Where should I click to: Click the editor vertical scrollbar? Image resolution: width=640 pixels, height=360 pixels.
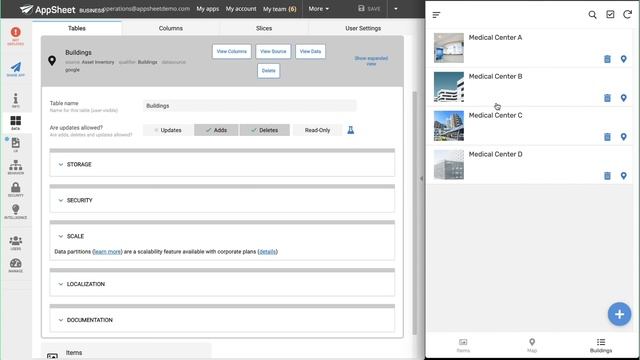pyautogui.click(x=415, y=212)
